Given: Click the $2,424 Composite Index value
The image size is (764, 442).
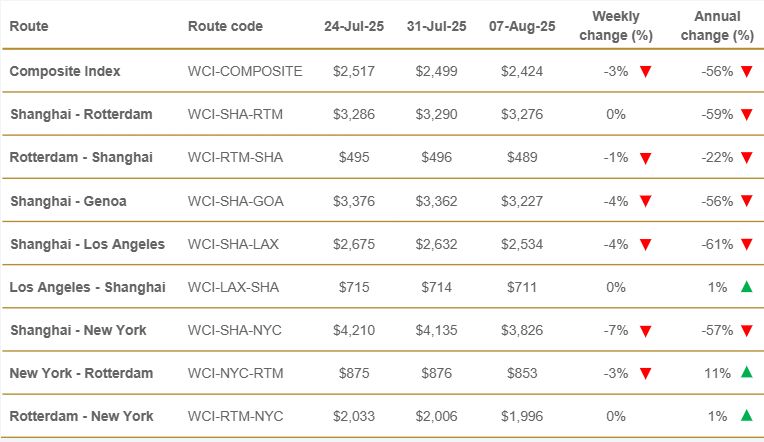Looking at the screenshot, I should point(522,72).
